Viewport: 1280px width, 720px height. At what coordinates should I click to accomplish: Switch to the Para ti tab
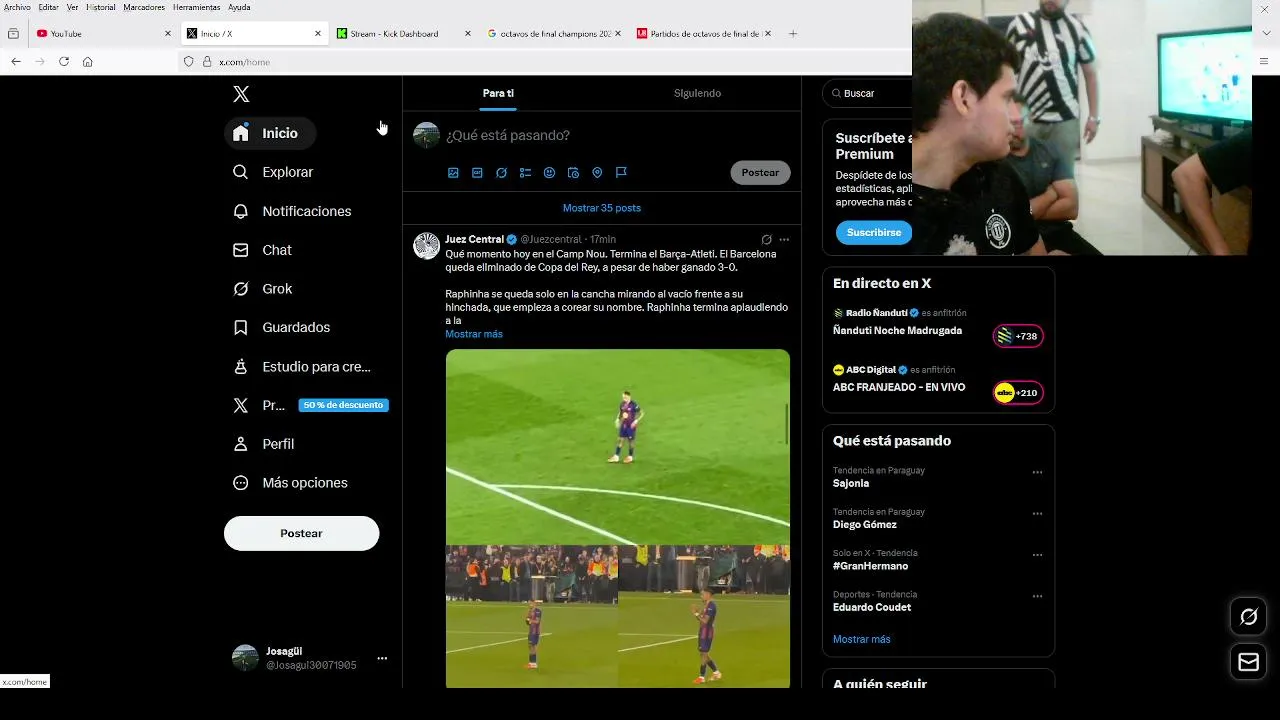498,93
